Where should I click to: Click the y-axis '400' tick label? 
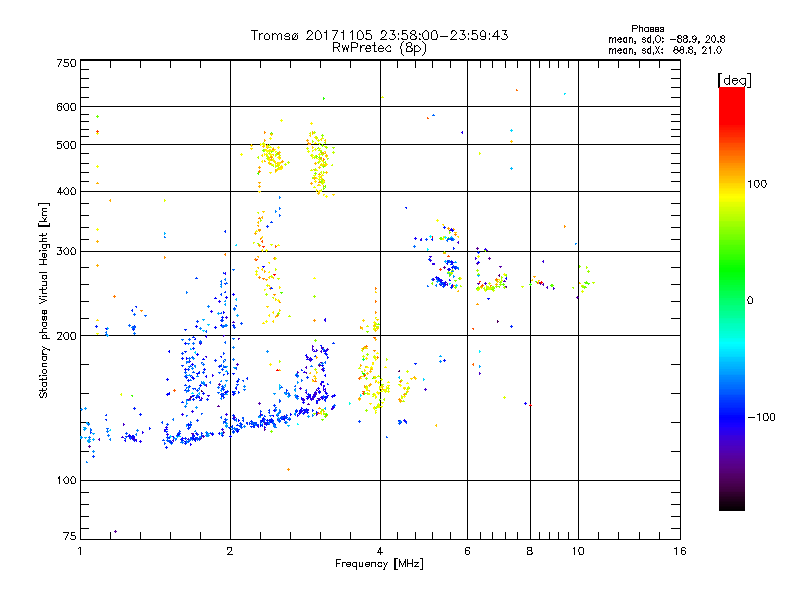click(67, 191)
